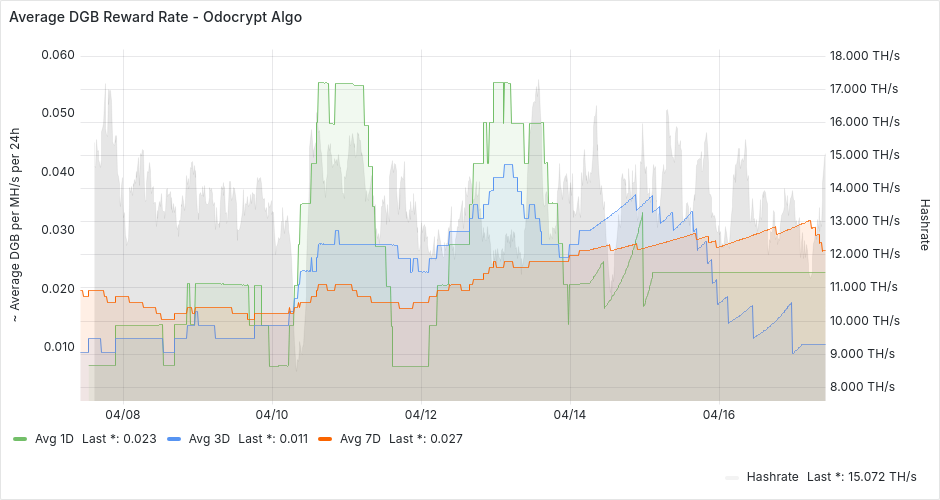This screenshot has width=940, height=500.
Task: Open the panel title 'Average DGB Reward Rate' menu
Action: (x=155, y=18)
